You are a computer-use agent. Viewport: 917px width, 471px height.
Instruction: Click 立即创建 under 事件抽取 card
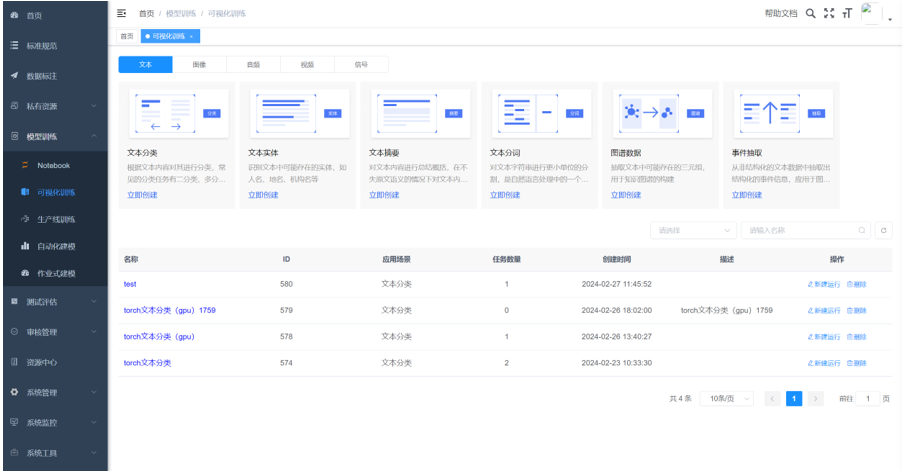(747, 195)
